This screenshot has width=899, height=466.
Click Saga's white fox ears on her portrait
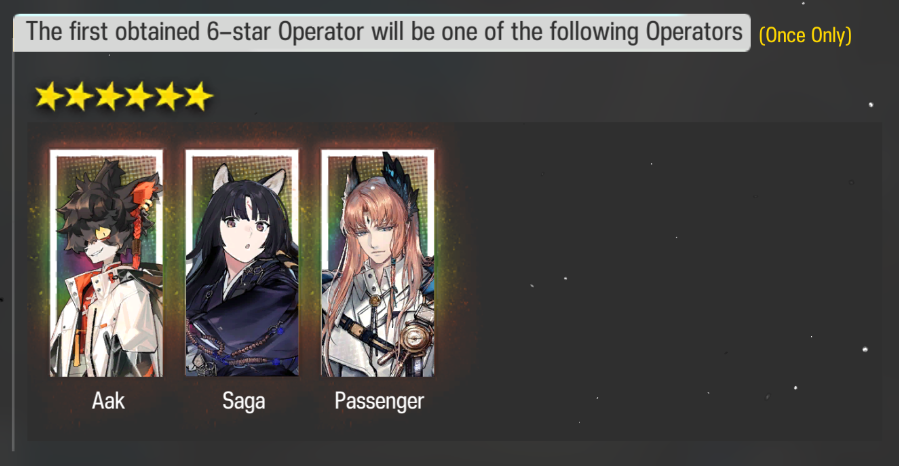pyautogui.click(x=249, y=179)
